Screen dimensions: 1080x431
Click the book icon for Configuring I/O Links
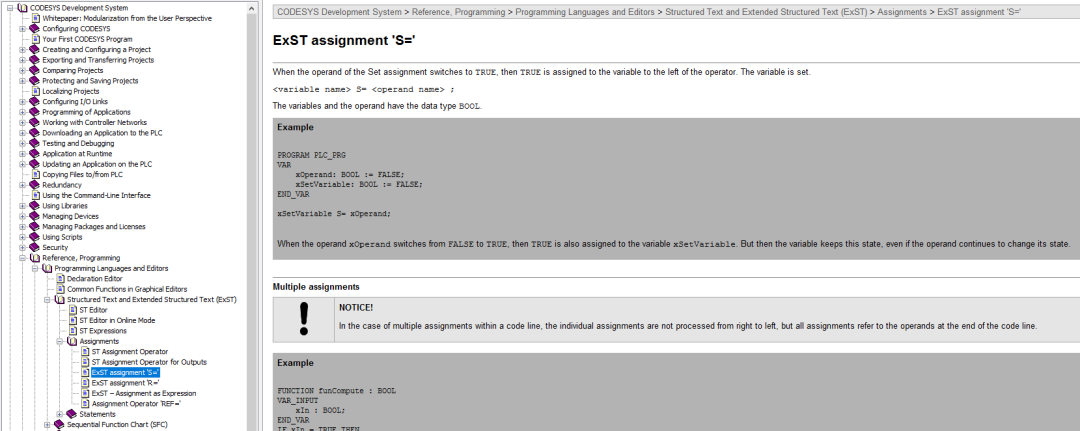34,101
